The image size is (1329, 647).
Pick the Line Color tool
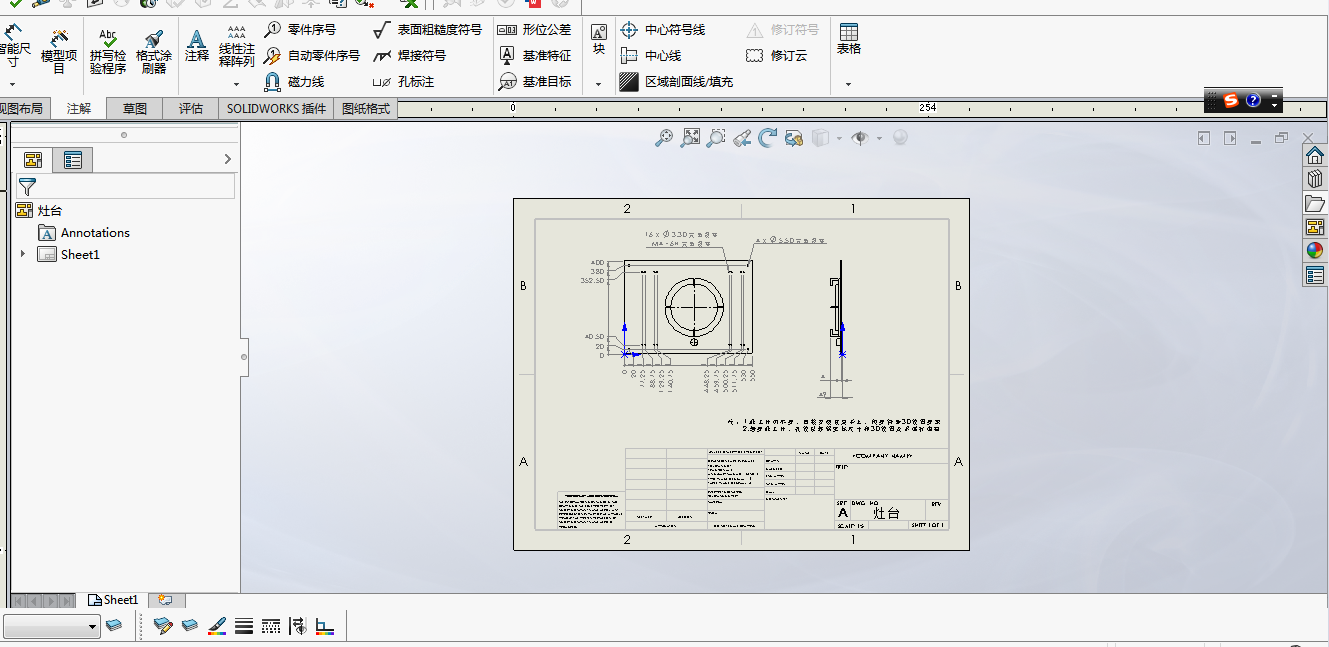[x=217, y=627]
